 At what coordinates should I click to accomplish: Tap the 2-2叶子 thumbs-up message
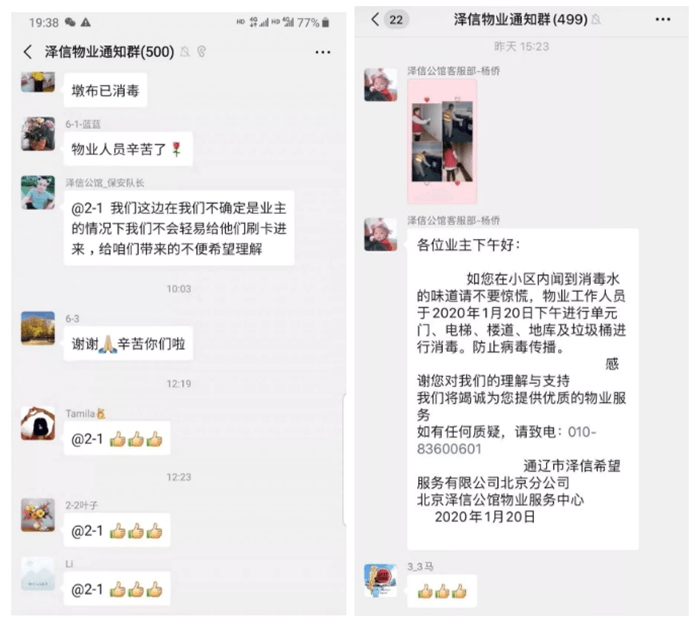117,530
